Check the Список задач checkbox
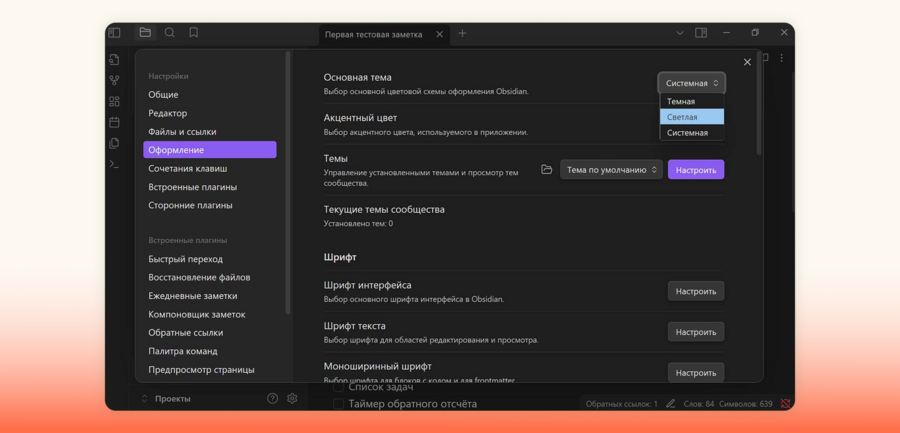900x433 pixels. point(339,388)
